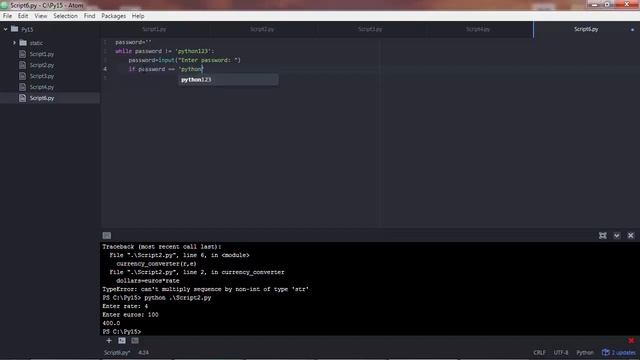Hide the terminal panel with chevron

pyautogui.click(x=617, y=236)
